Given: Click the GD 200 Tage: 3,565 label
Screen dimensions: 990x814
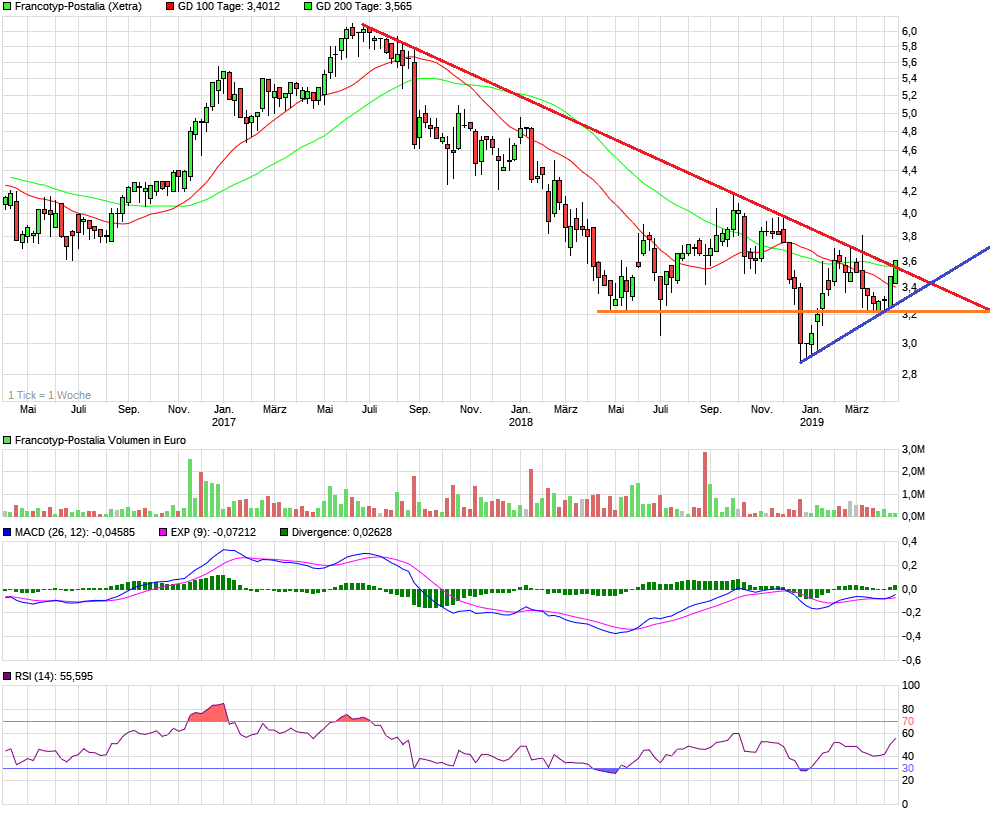Looking at the screenshot, I should (364, 6).
